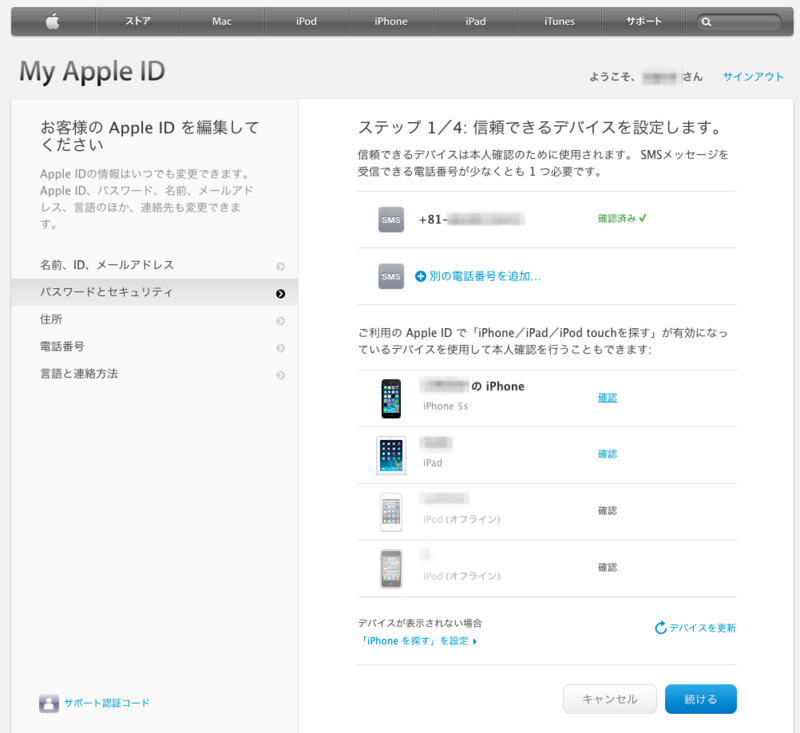Viewport: 800px width, 733px height.
Task: Open the iPhone navigation item
Action: 391,21
